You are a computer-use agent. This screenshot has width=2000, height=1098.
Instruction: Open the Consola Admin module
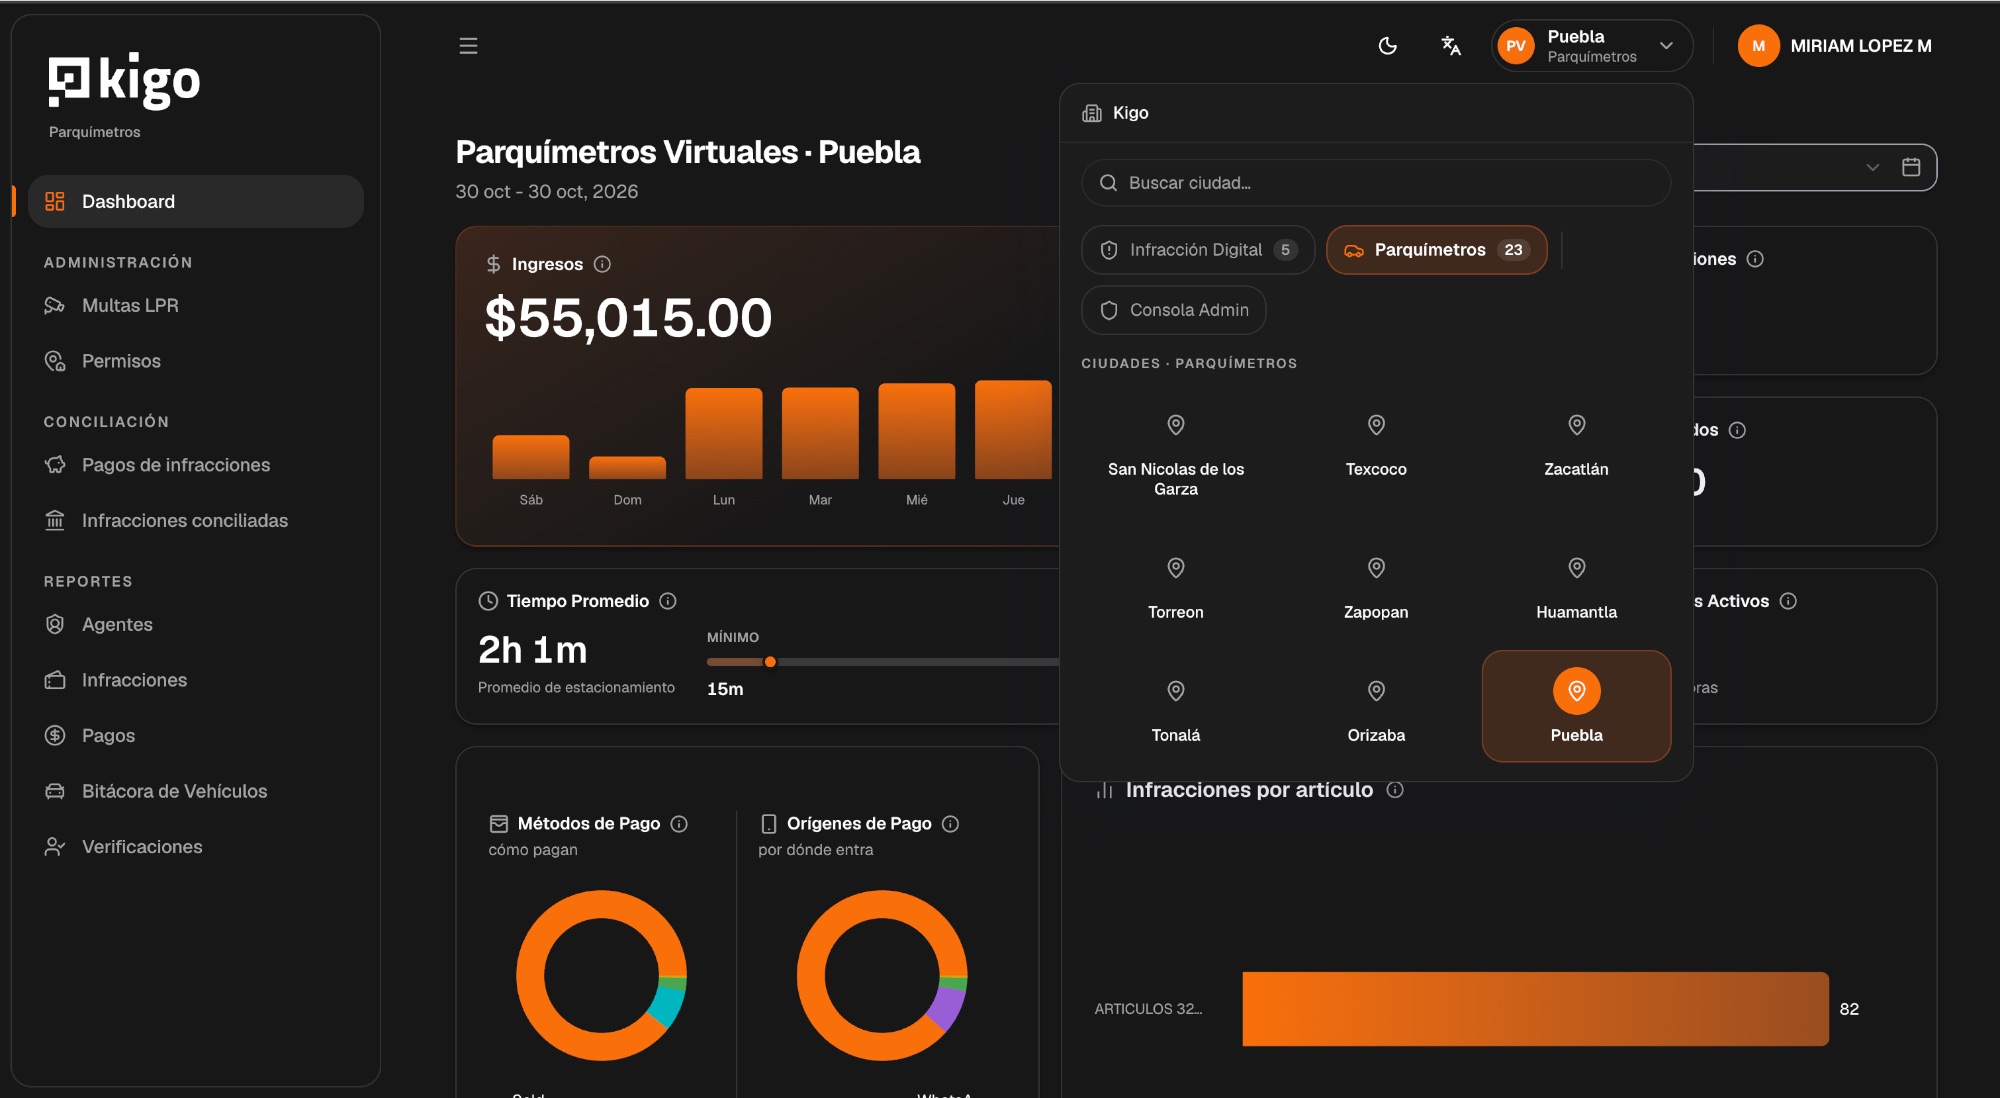point(1174,310)
